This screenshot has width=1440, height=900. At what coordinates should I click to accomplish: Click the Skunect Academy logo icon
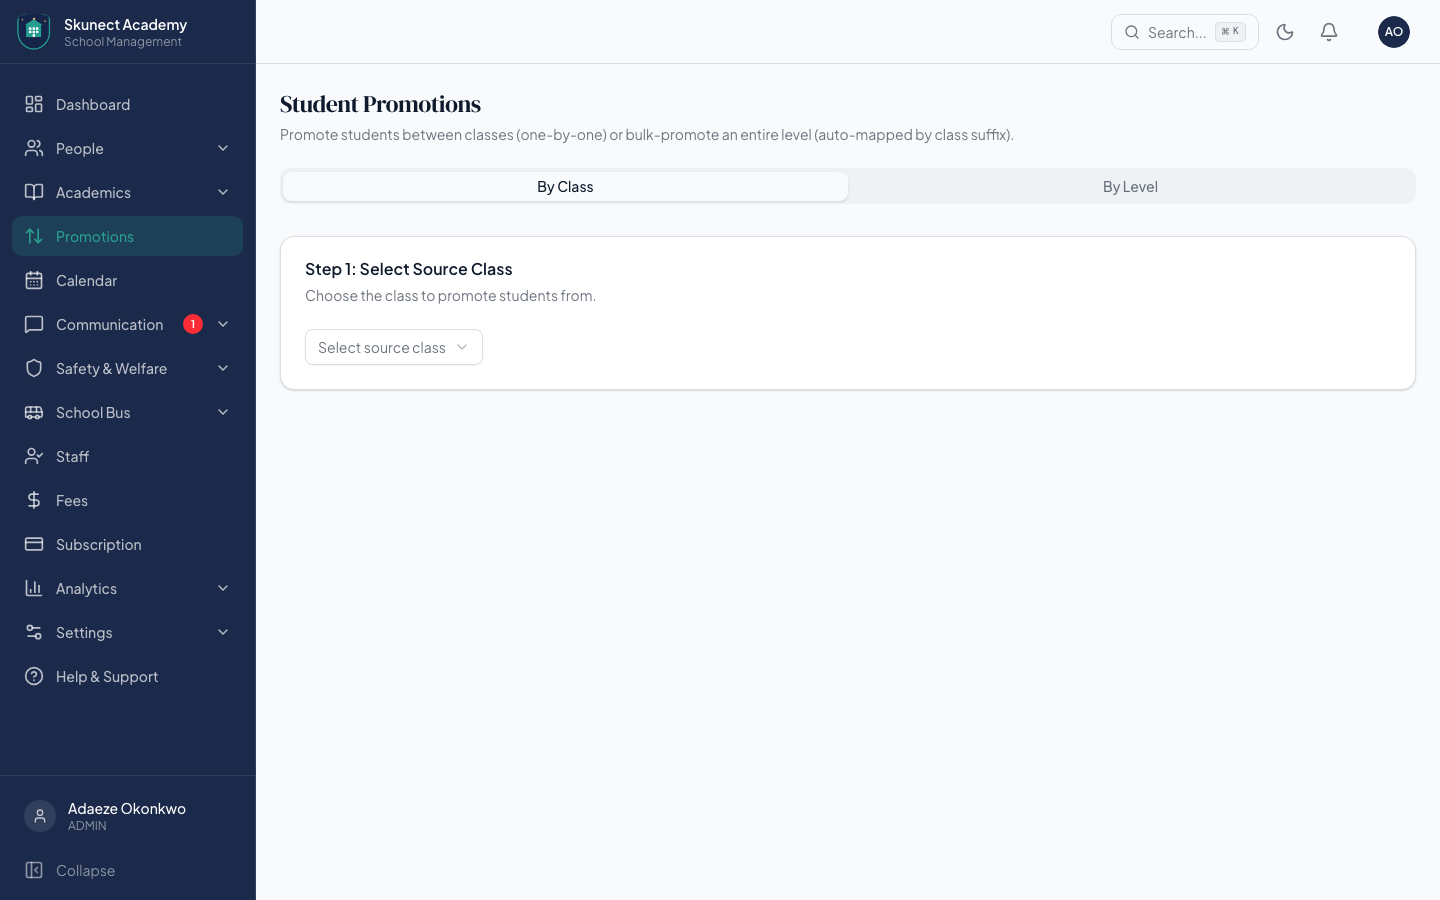pos(34,32)
